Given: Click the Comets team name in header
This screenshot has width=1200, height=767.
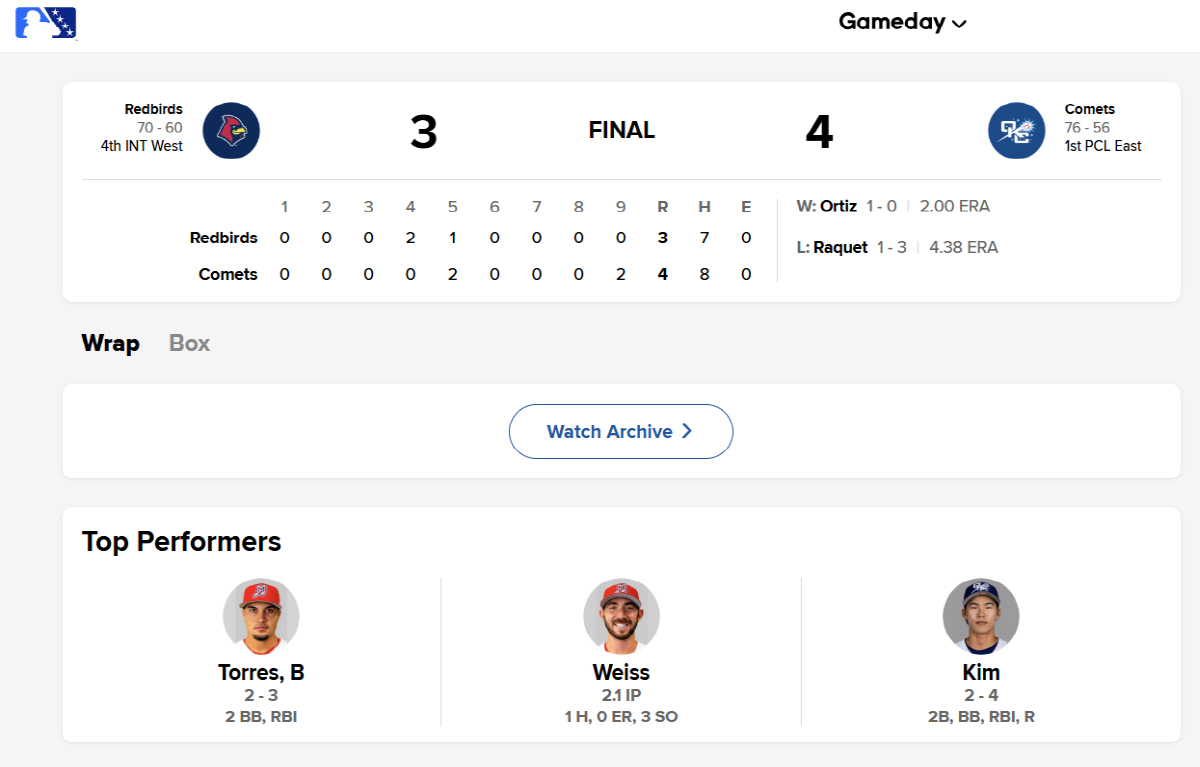Looking at the screenshot, I should click(x=1090, y=109).
